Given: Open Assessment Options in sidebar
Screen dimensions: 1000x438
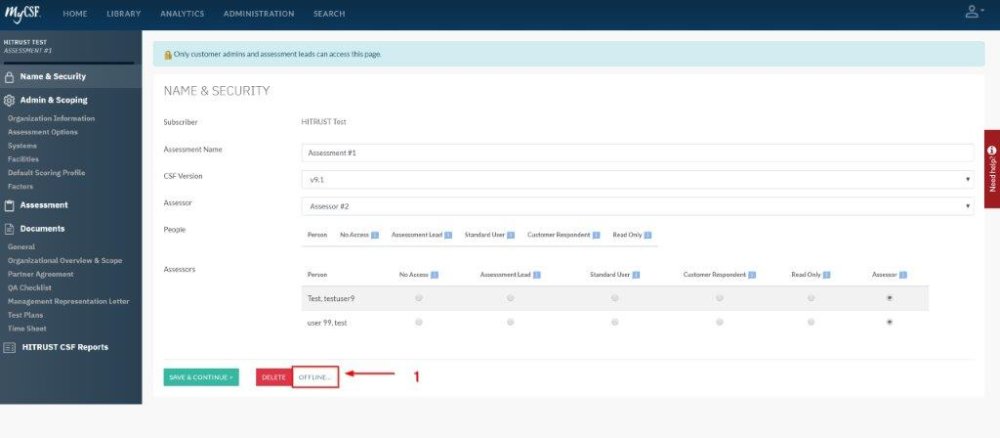Looking at the screenshot, I should coord(43,132).
